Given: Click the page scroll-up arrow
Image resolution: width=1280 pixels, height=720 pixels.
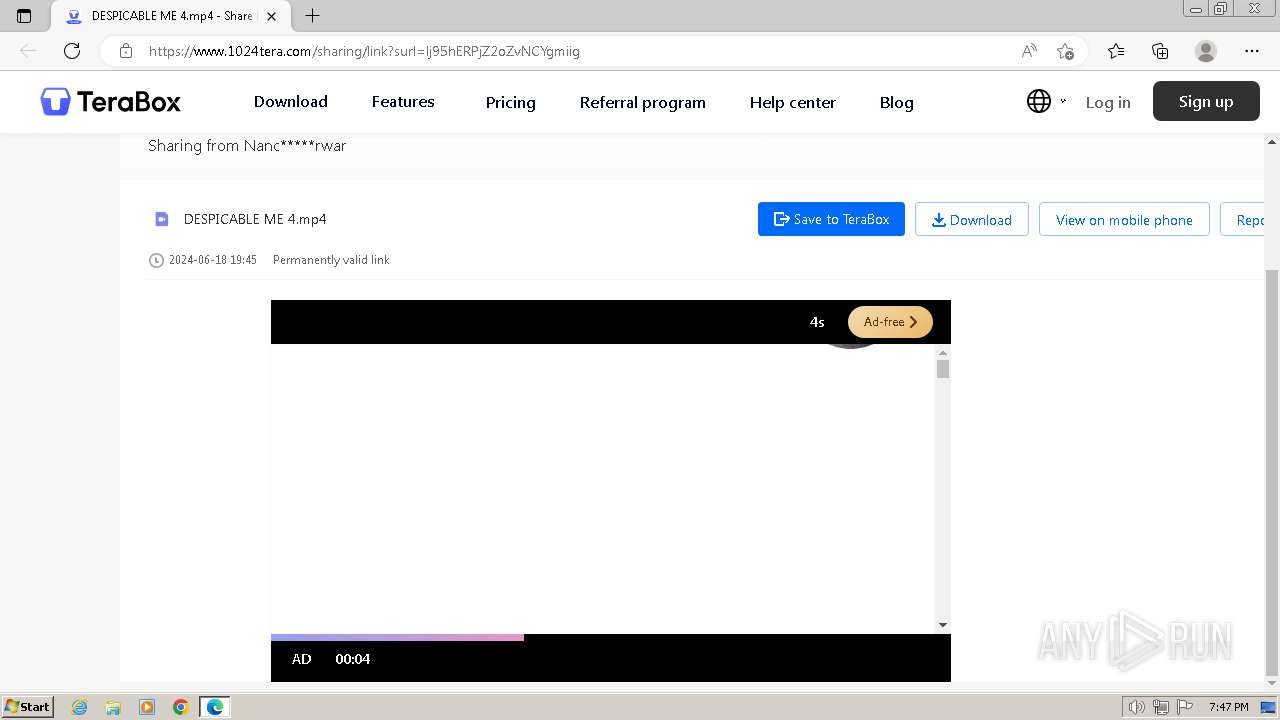Looking at the screenshot, I should [1272, 141].
